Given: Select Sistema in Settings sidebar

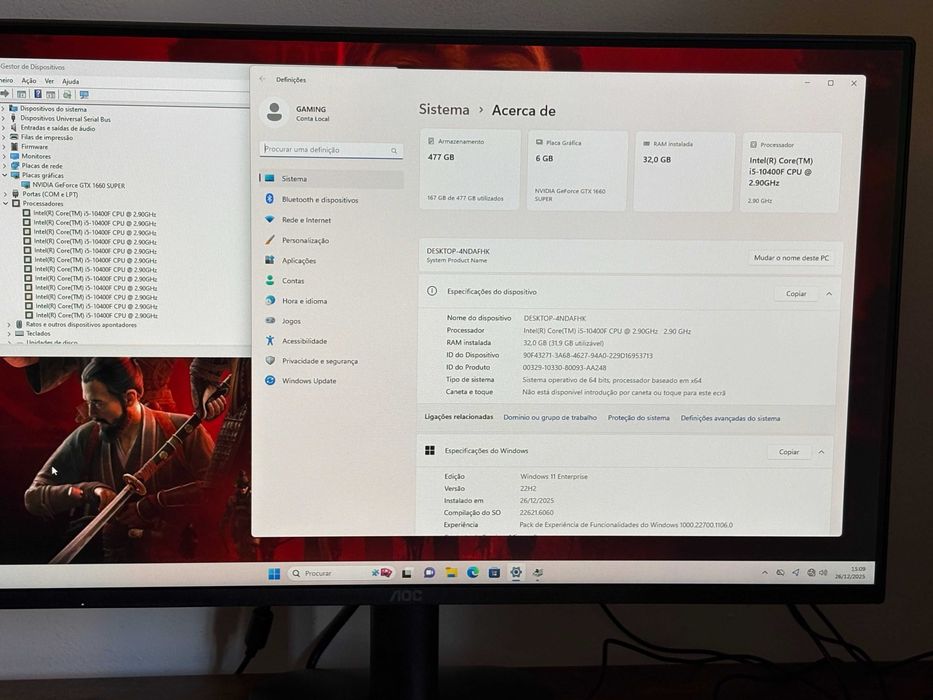Looking at the screenshot, I should point(331,179).
